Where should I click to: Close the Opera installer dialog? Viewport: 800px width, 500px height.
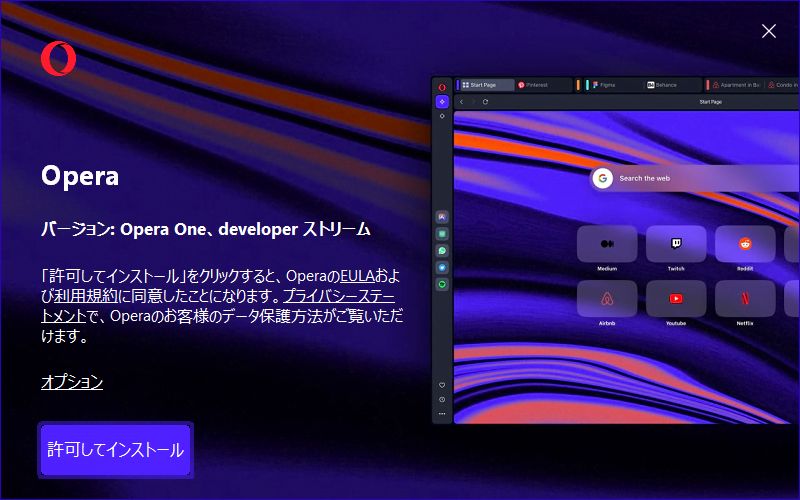[768, 31]
